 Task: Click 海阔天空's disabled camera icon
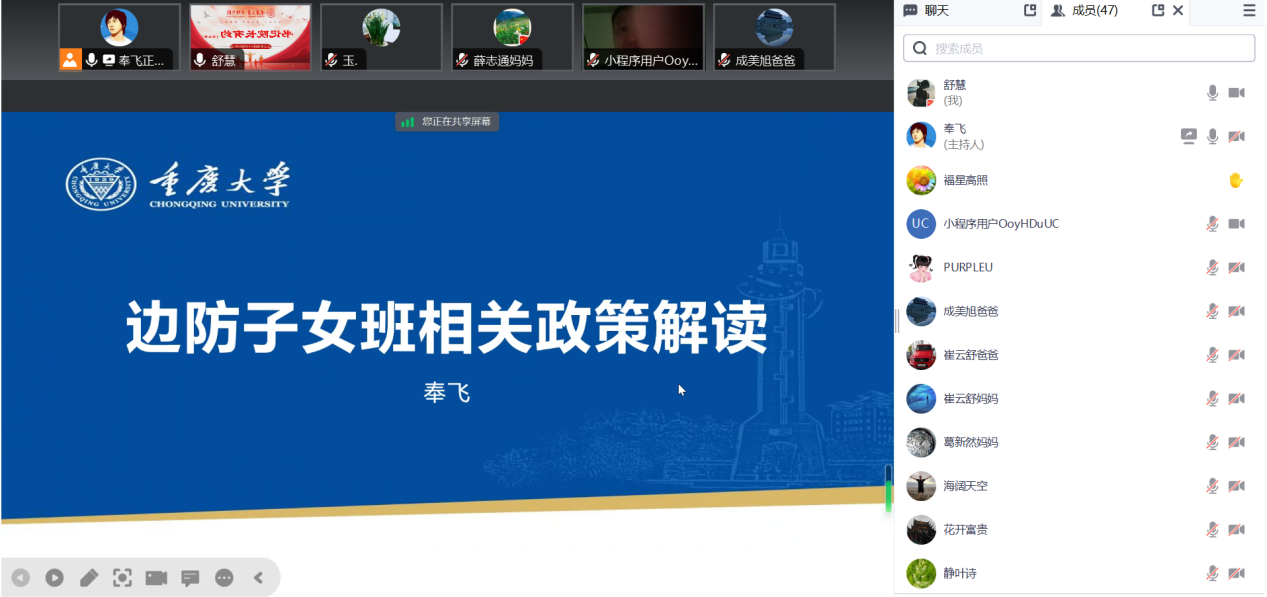pos(1236,486)
